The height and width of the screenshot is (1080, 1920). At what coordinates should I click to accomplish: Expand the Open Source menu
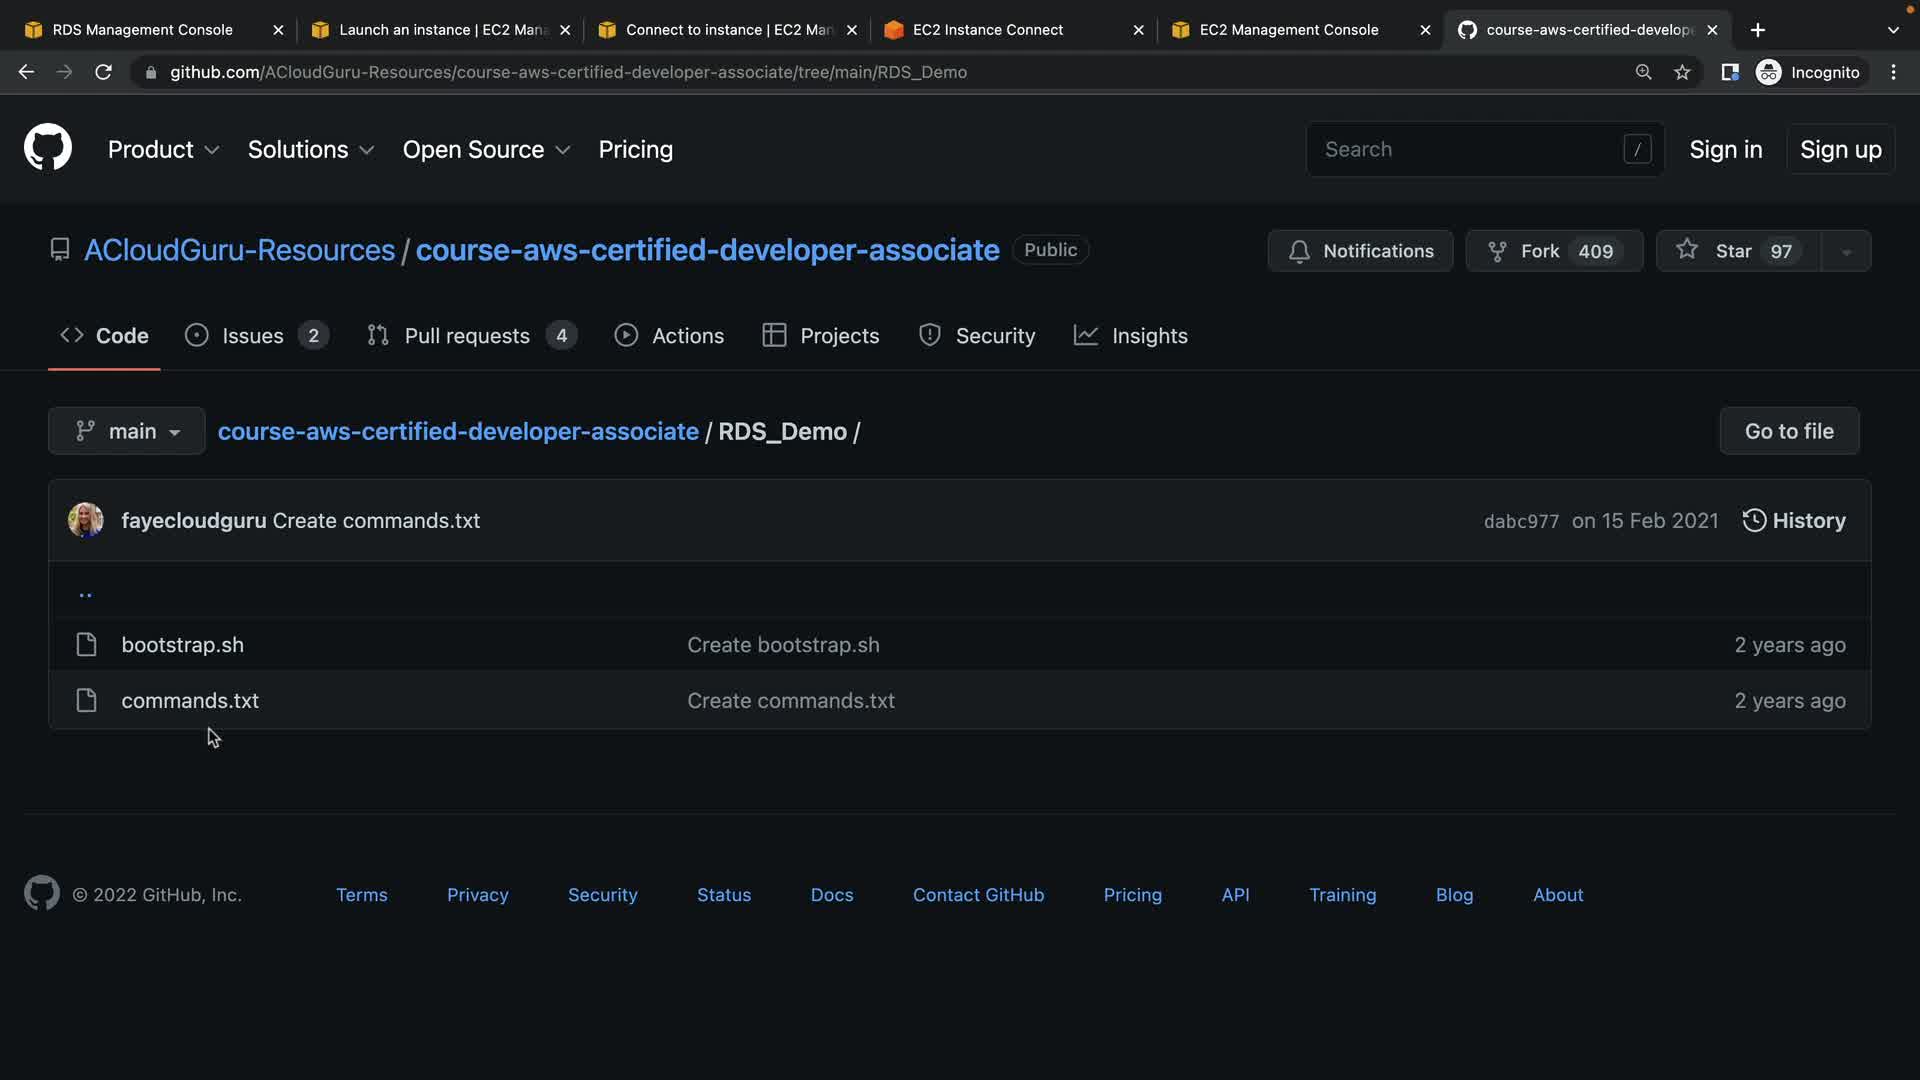[x=486, y=149]
